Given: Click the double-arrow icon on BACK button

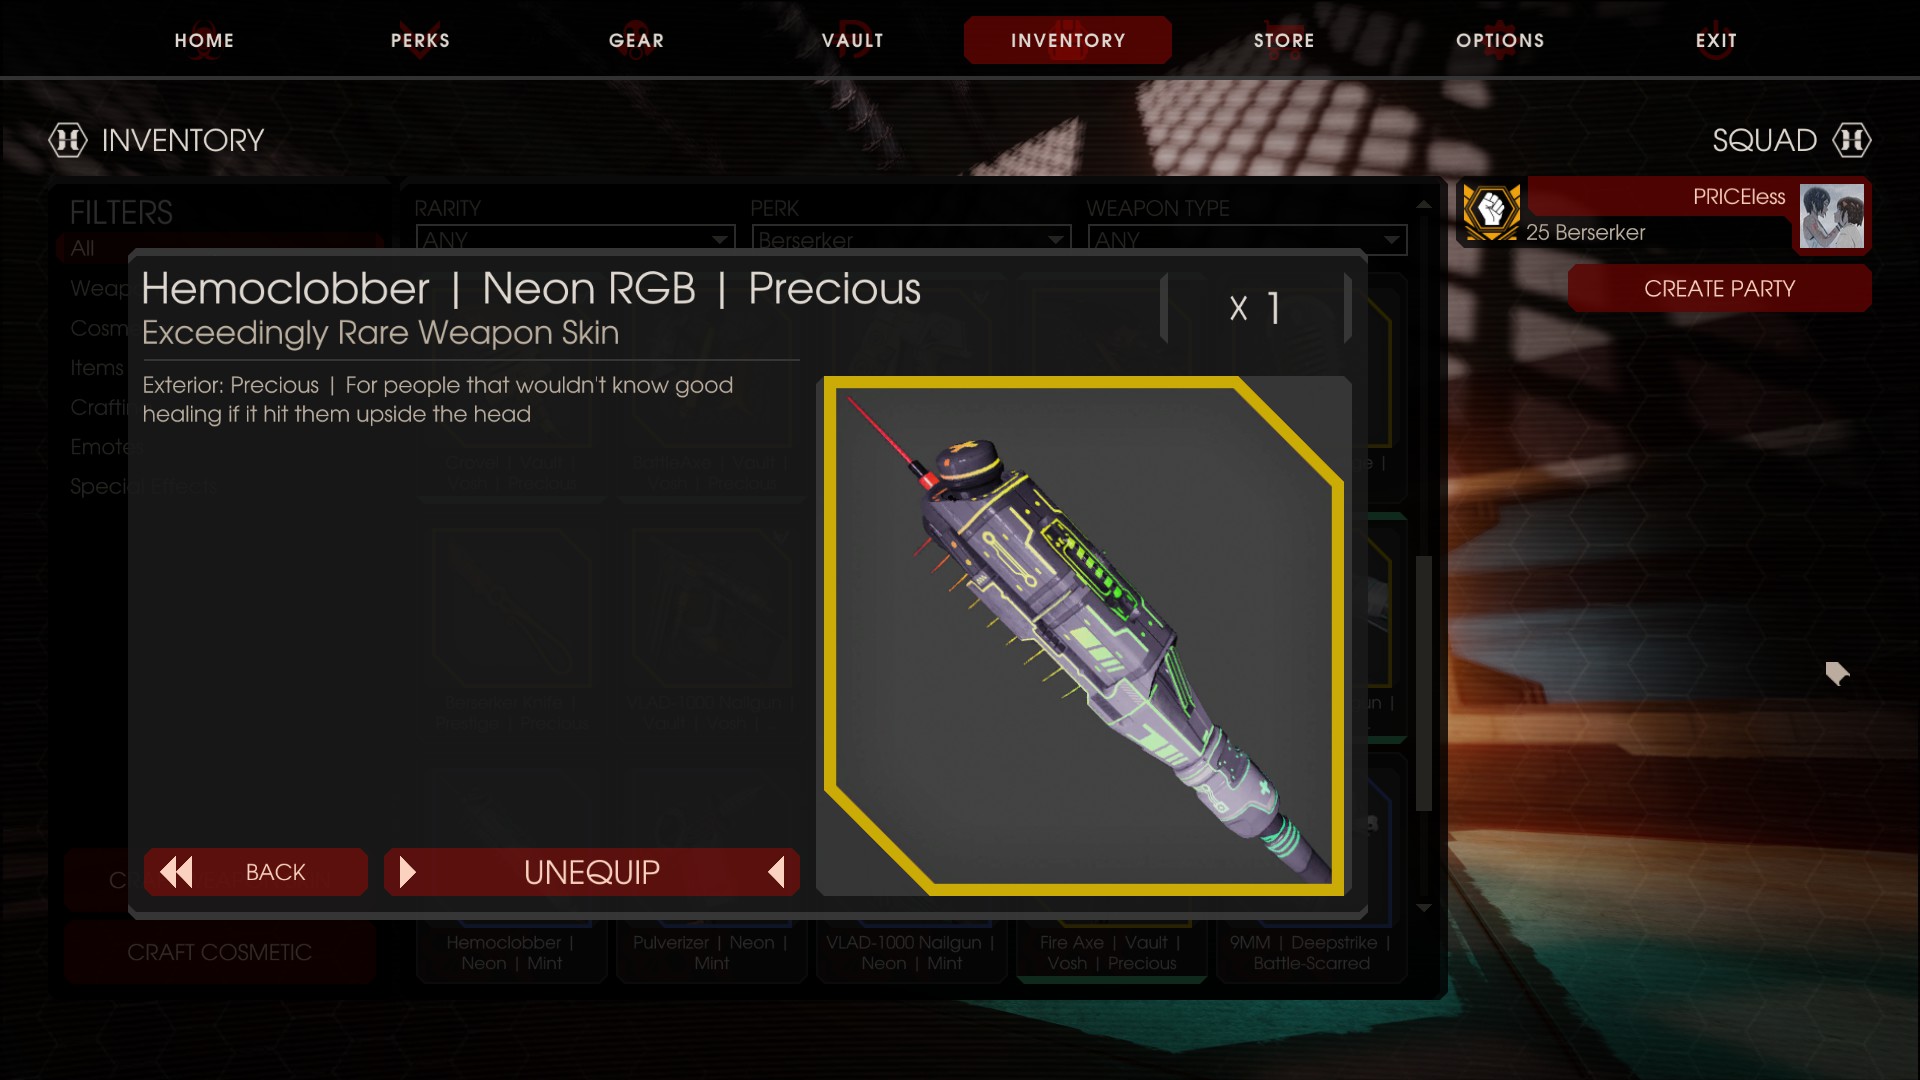Looking at the screenshot, I should pos(177,872).
